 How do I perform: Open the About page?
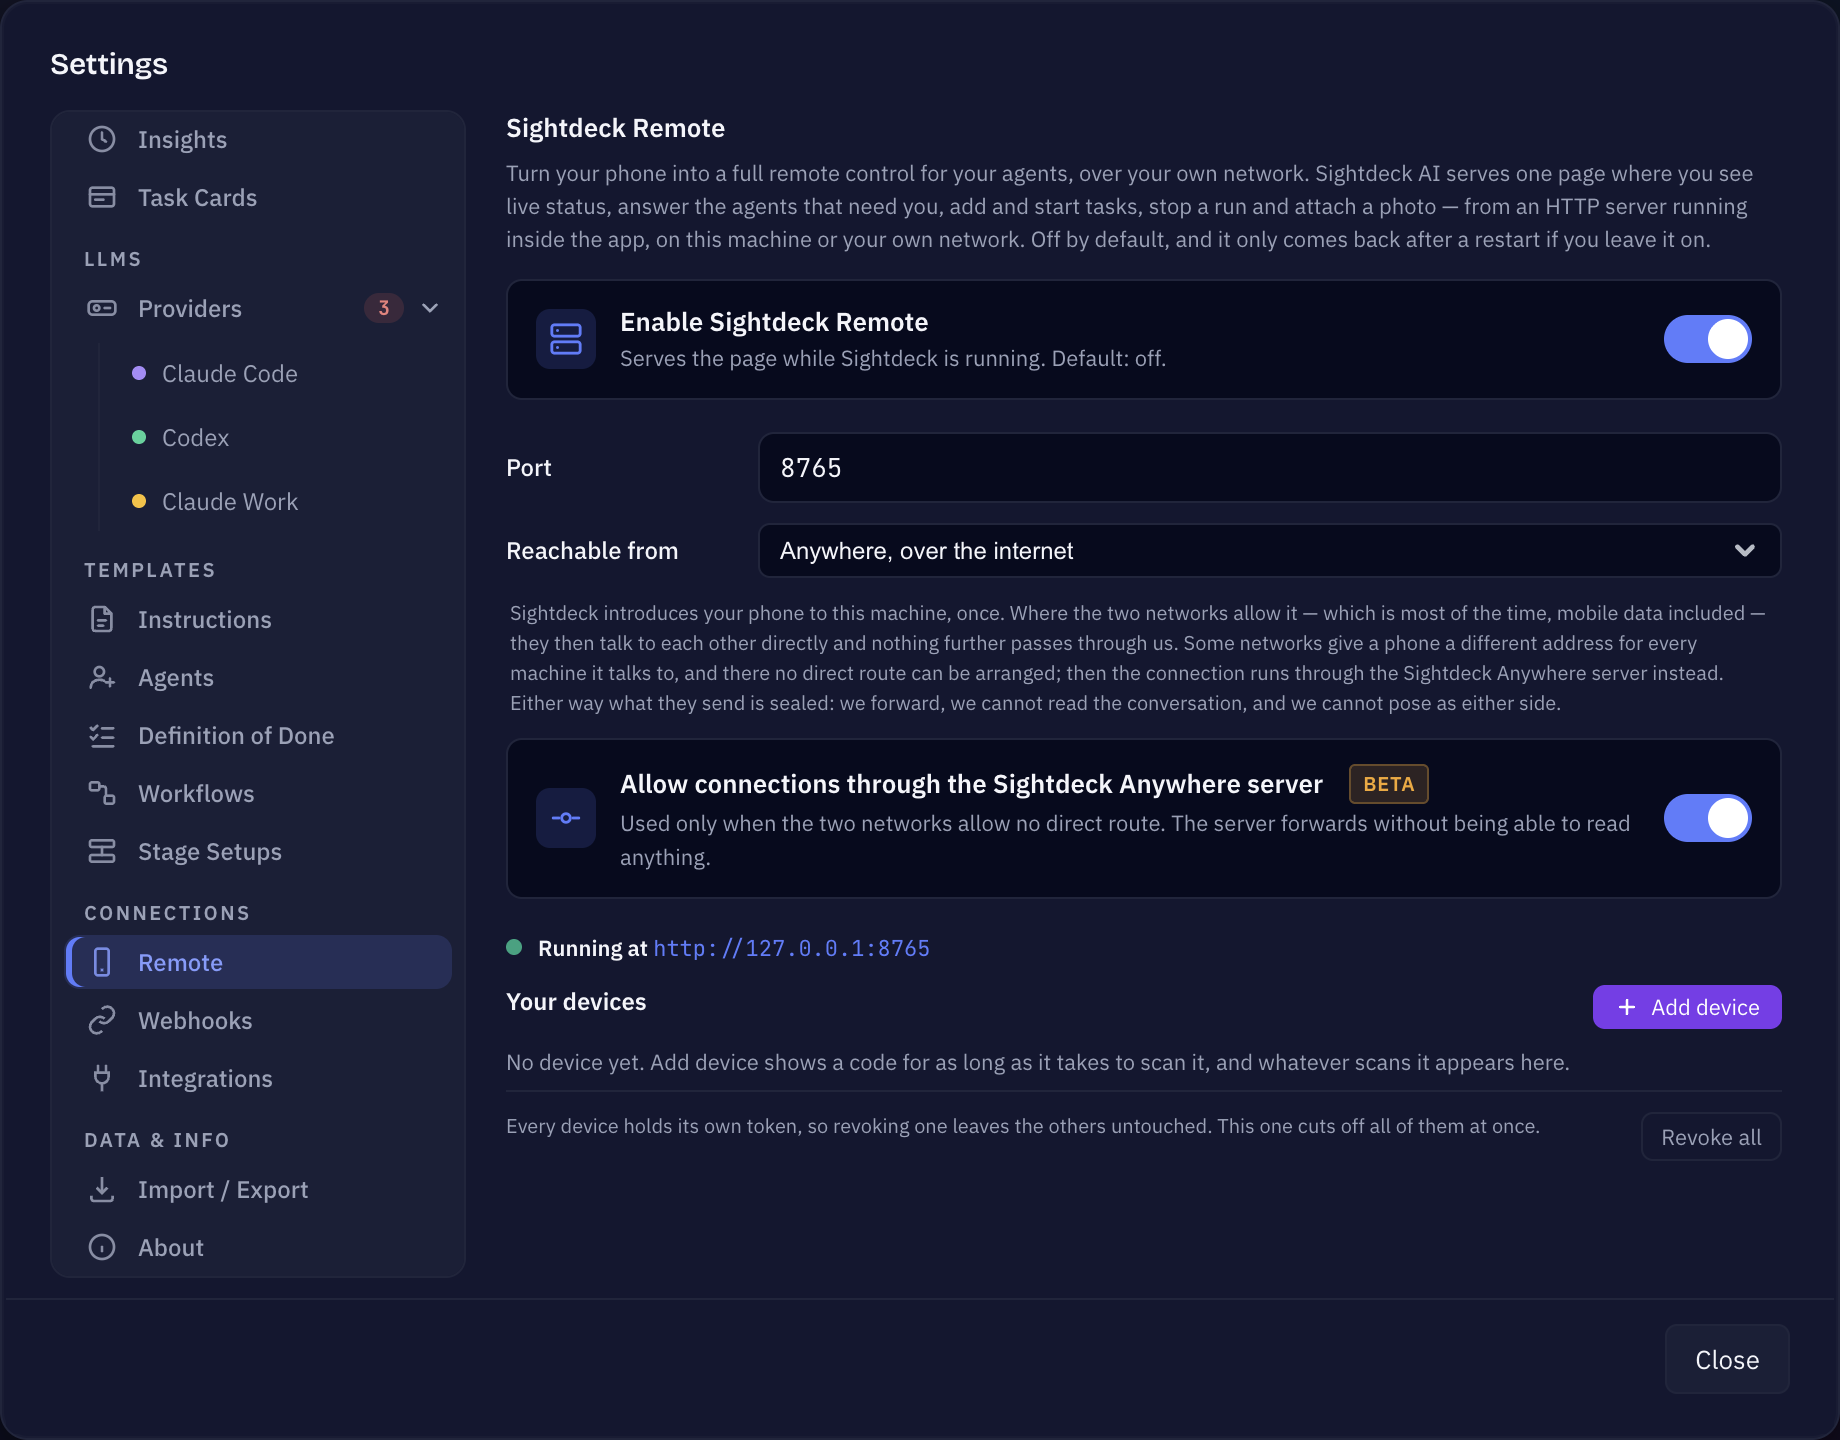(x=258, y=1247)
